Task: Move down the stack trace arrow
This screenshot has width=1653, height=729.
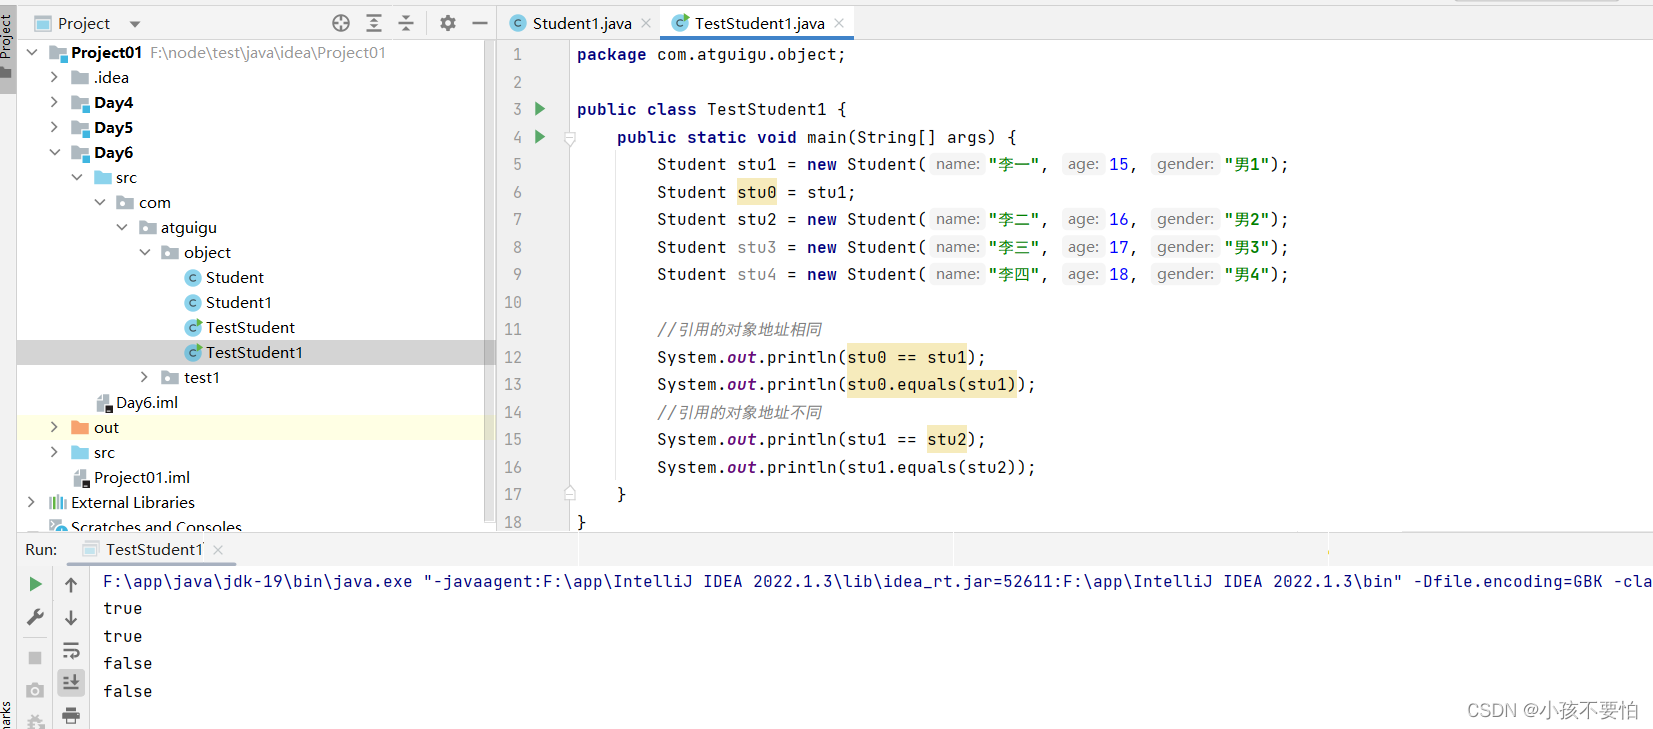Action: click(x=71, y=618)
